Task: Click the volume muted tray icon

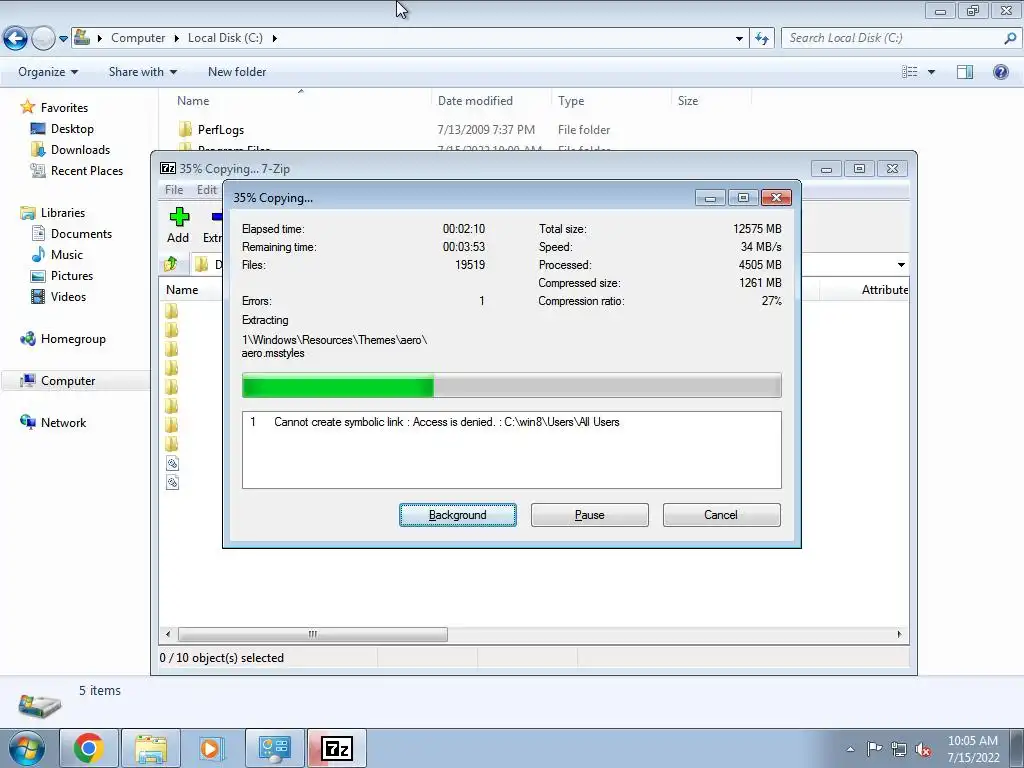Action: coord(923,749)
